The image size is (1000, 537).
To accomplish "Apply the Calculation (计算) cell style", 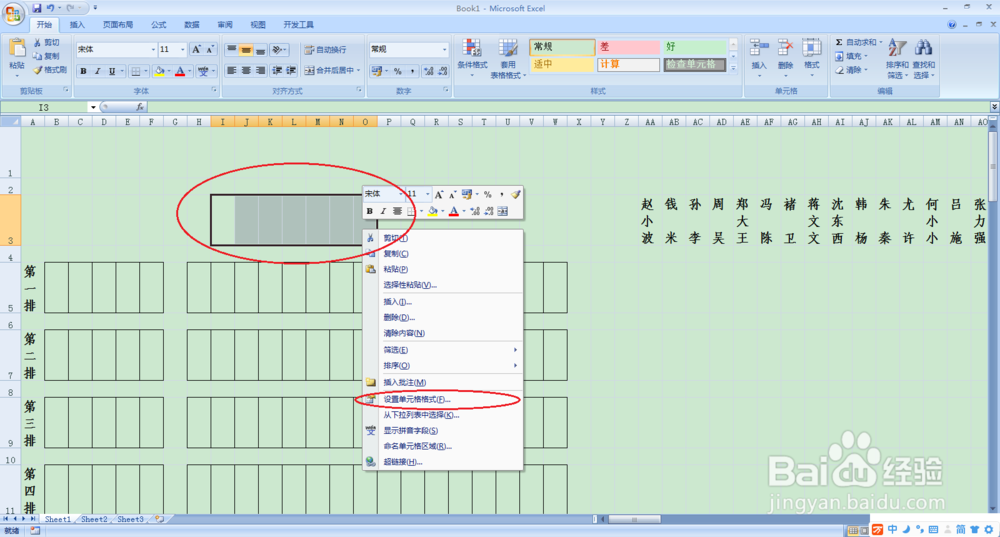I will click(x=628, y=64).
